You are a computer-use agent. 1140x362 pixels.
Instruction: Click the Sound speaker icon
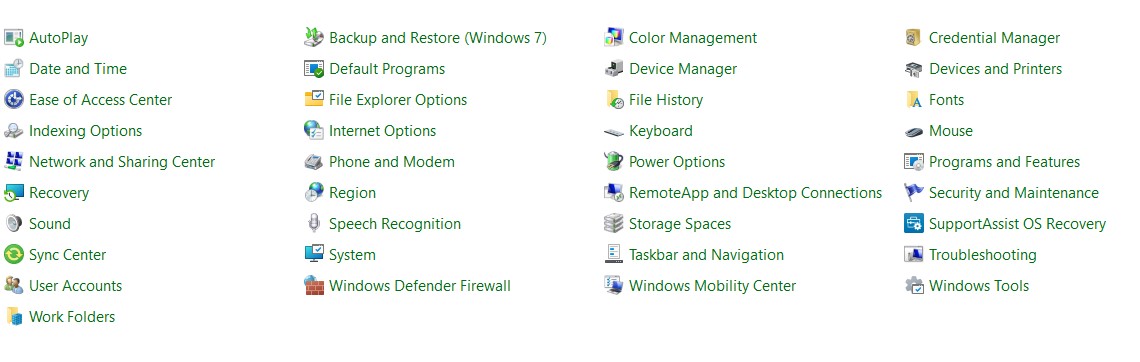[x=14, y=224]
